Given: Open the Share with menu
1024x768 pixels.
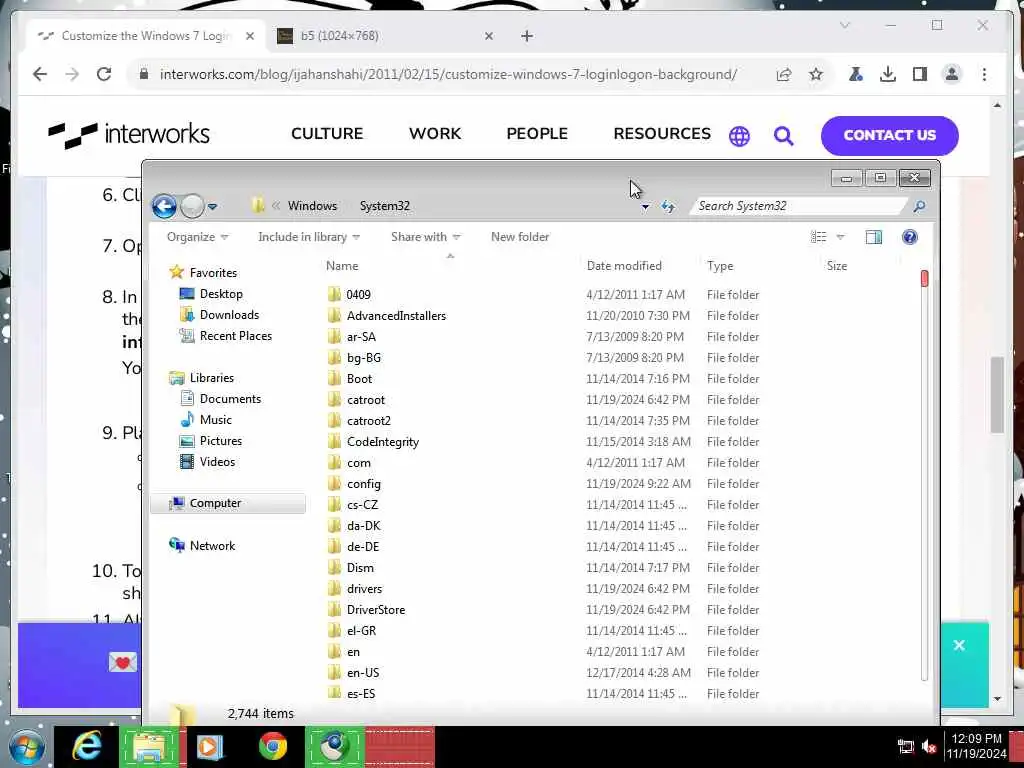Looking at the screenshot, I should pos(425,237).
